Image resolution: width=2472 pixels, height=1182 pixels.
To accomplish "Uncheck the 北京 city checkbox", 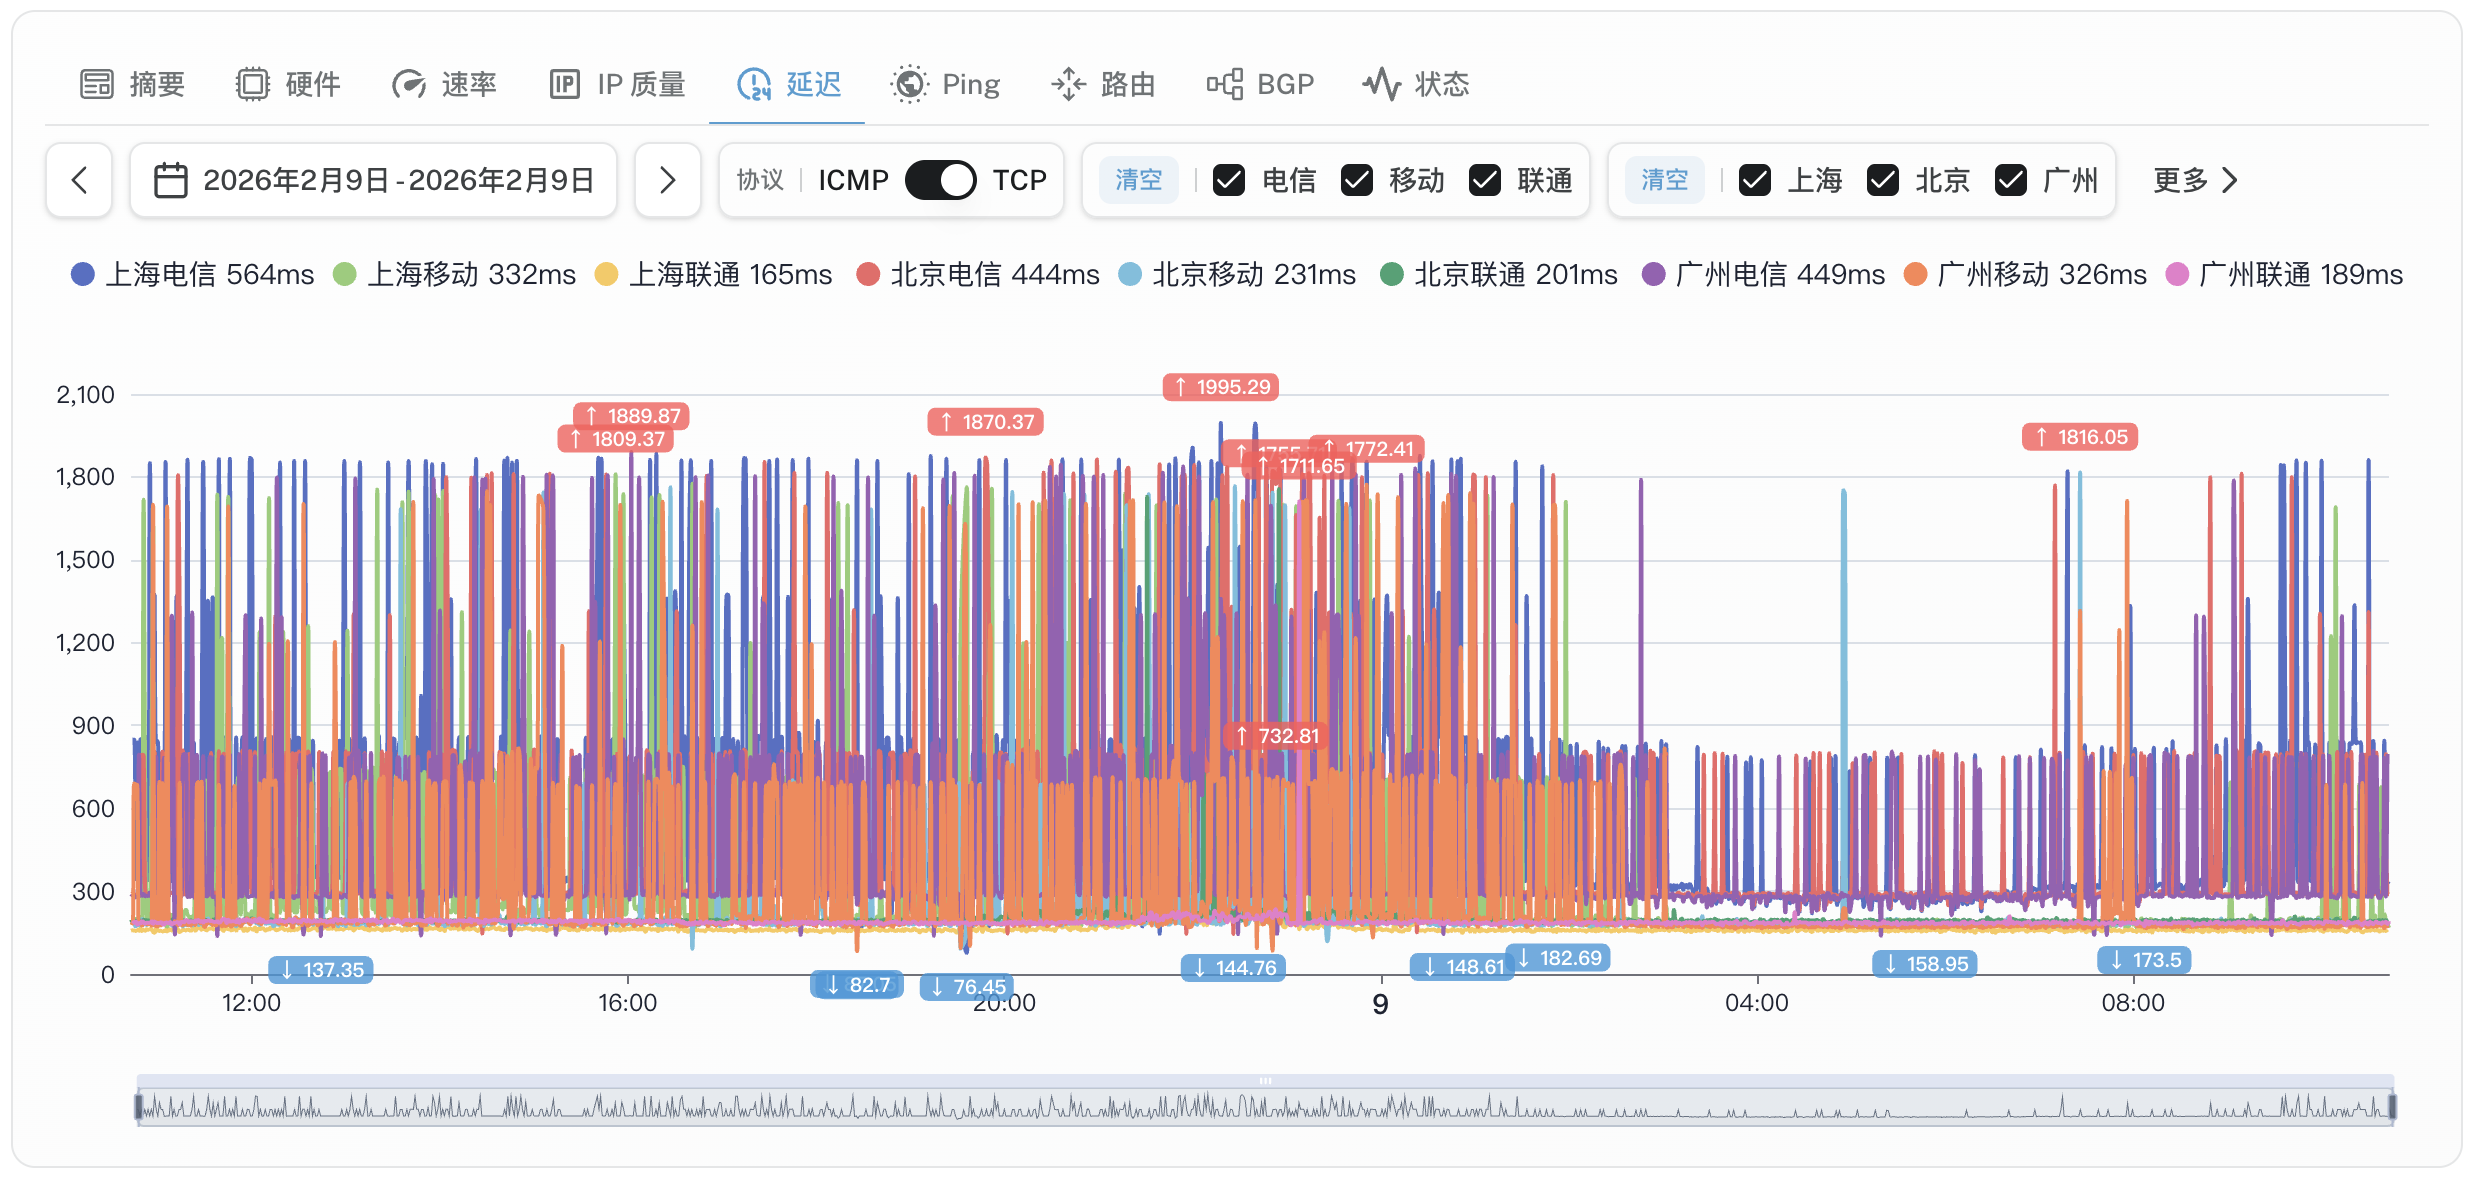I will (x=1883, y=180).
